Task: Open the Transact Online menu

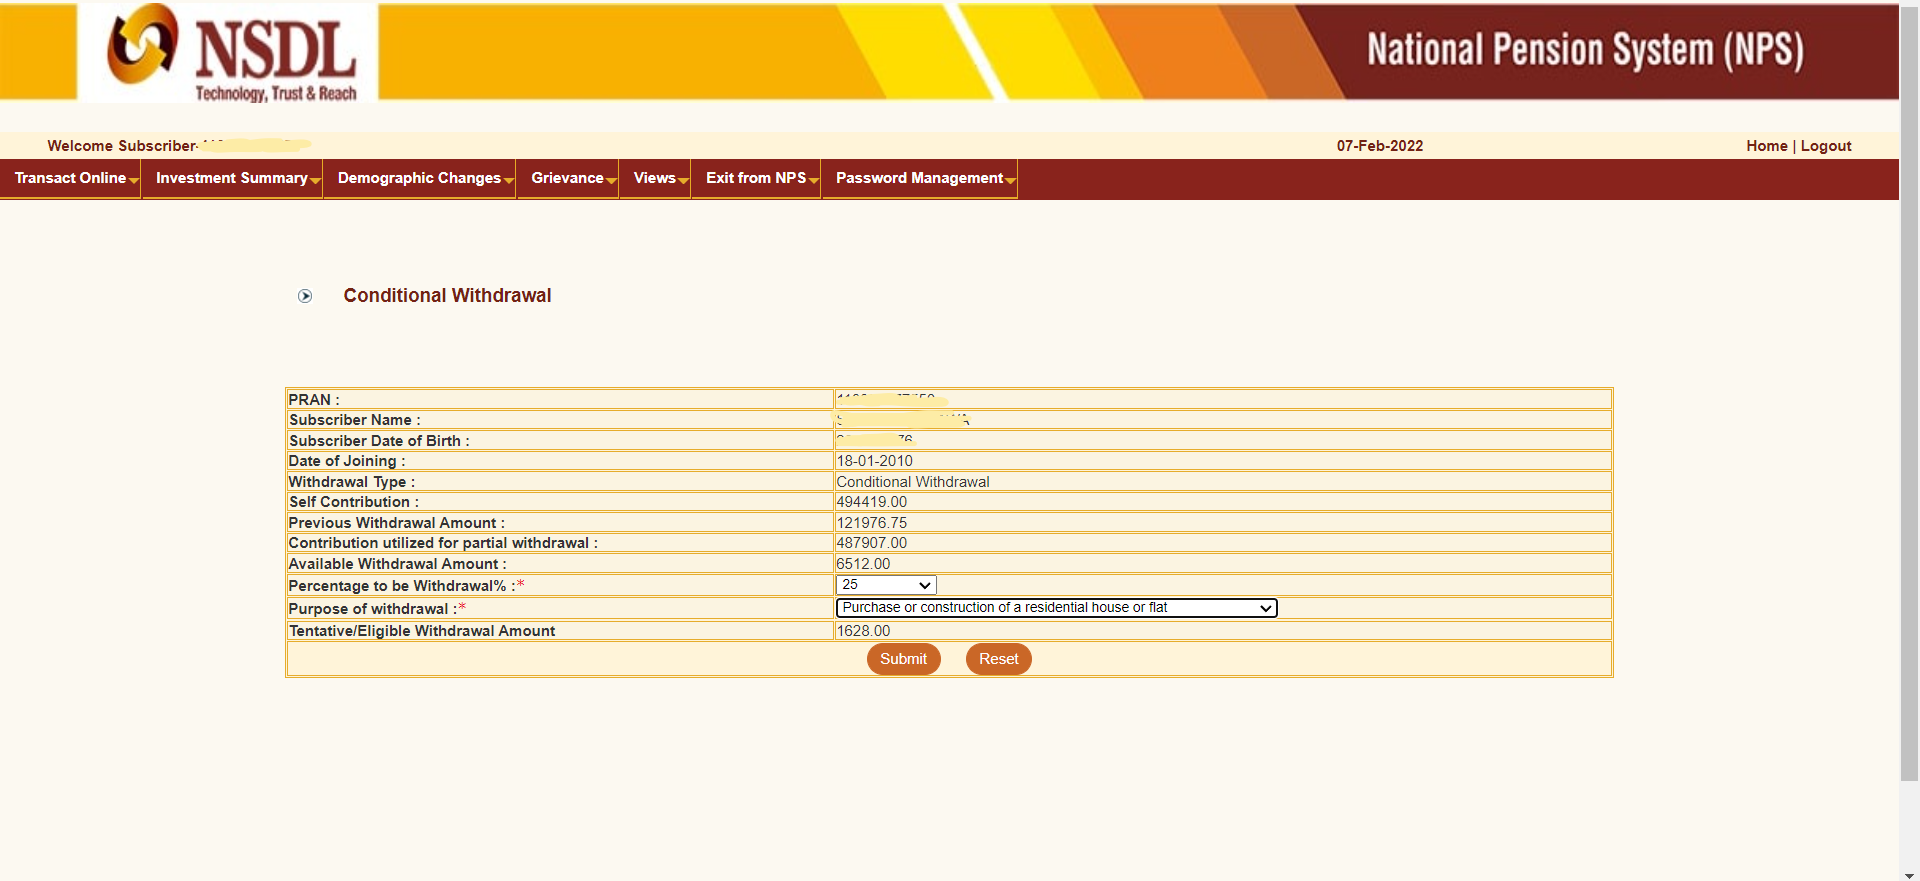Action: pos(71,179)
